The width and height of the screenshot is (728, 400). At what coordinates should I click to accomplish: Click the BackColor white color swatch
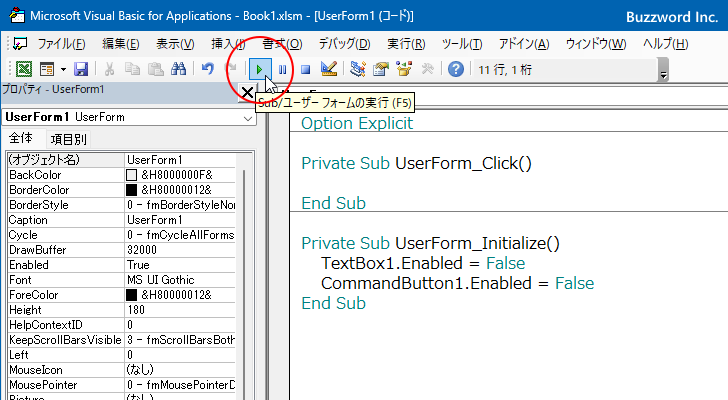(131, 175)
